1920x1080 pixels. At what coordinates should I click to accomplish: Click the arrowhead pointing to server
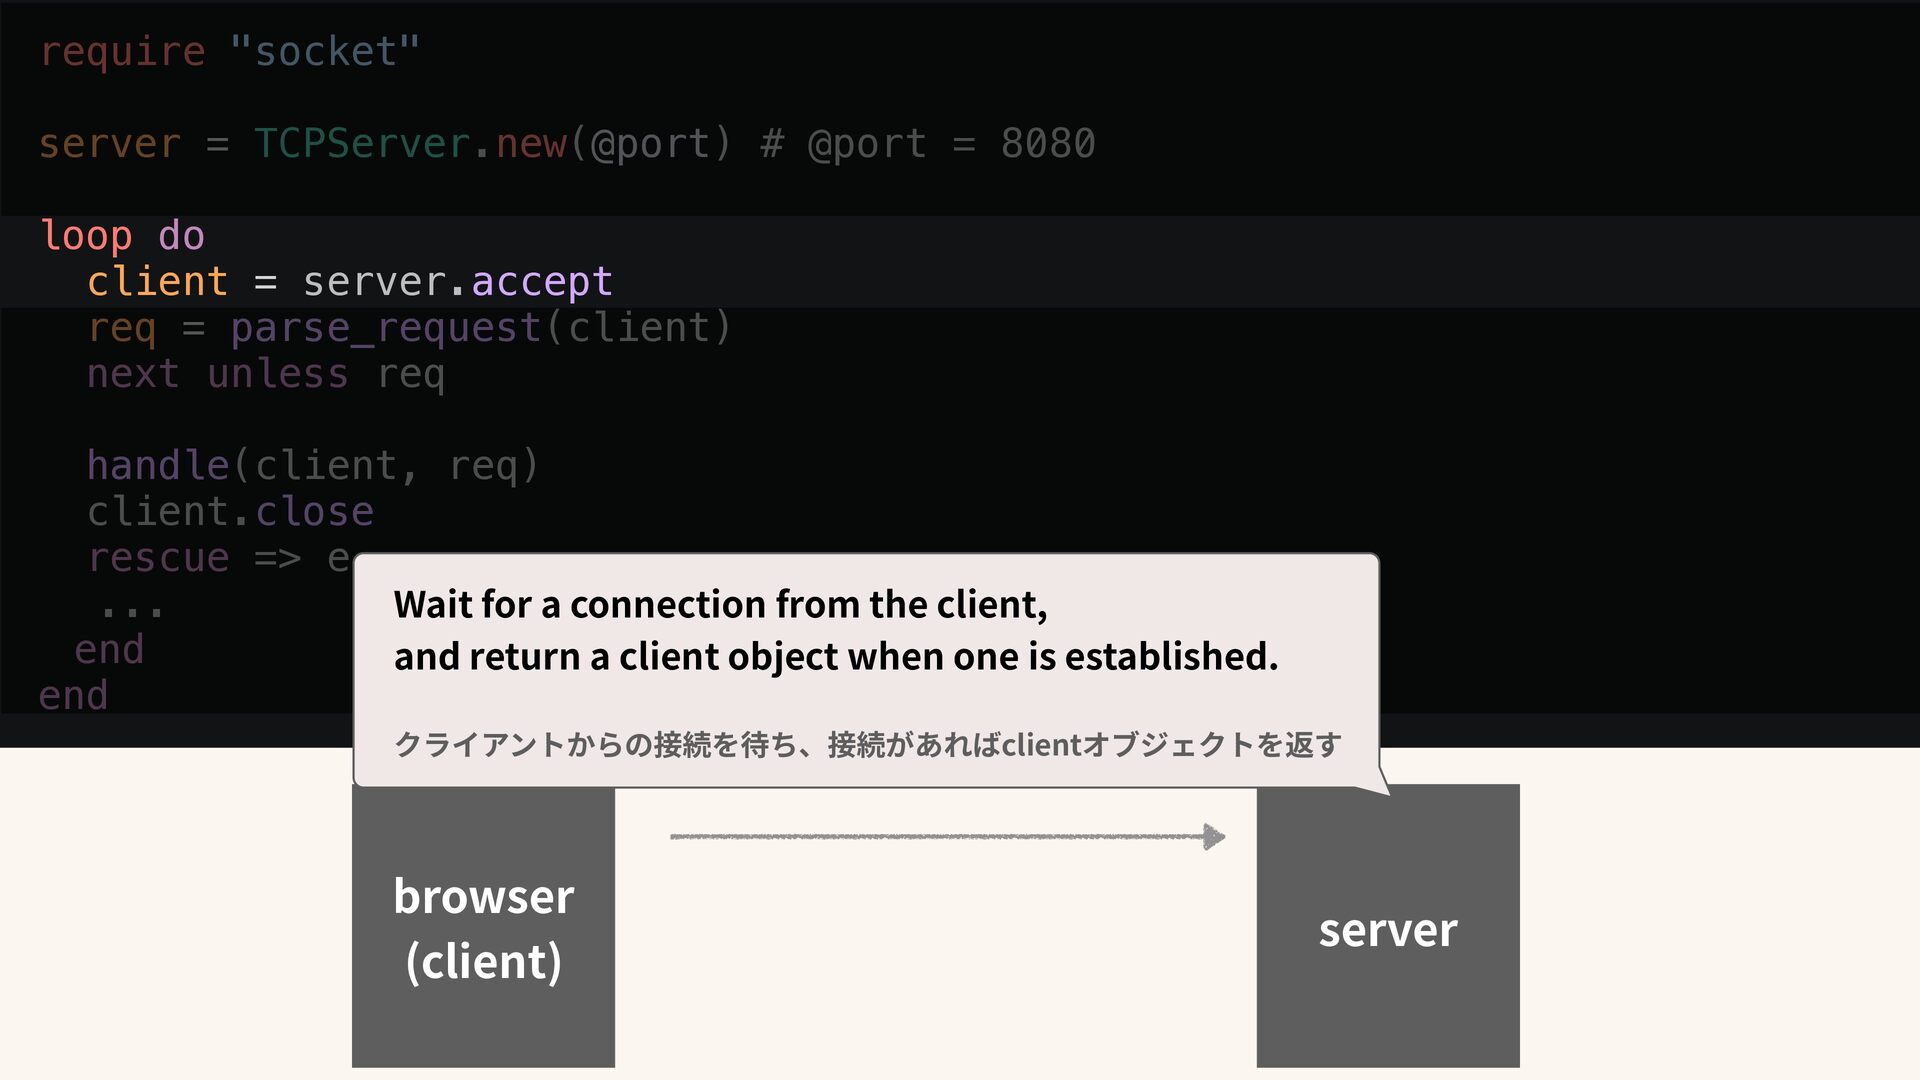[1214, 836]
